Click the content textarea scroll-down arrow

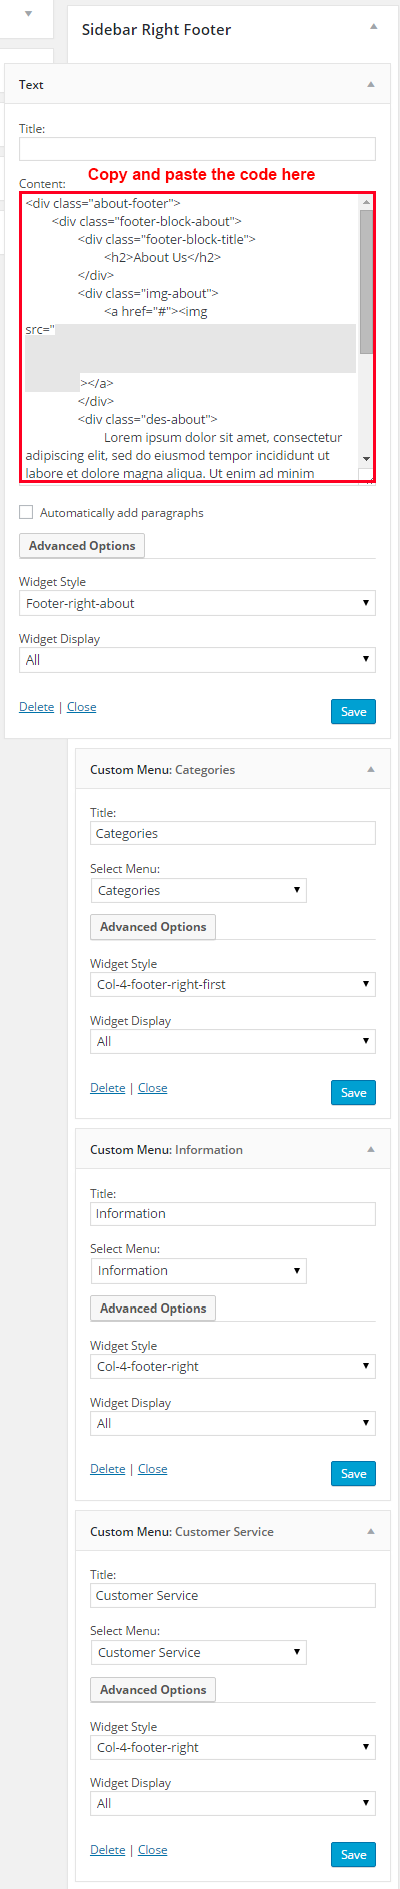tap(366, 458)
